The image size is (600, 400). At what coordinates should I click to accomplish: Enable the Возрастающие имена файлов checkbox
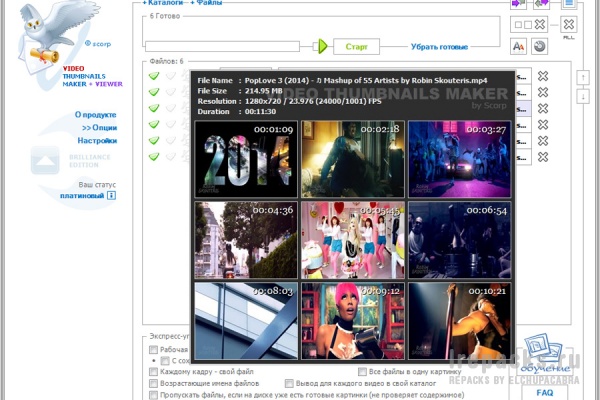coord(153,383)
